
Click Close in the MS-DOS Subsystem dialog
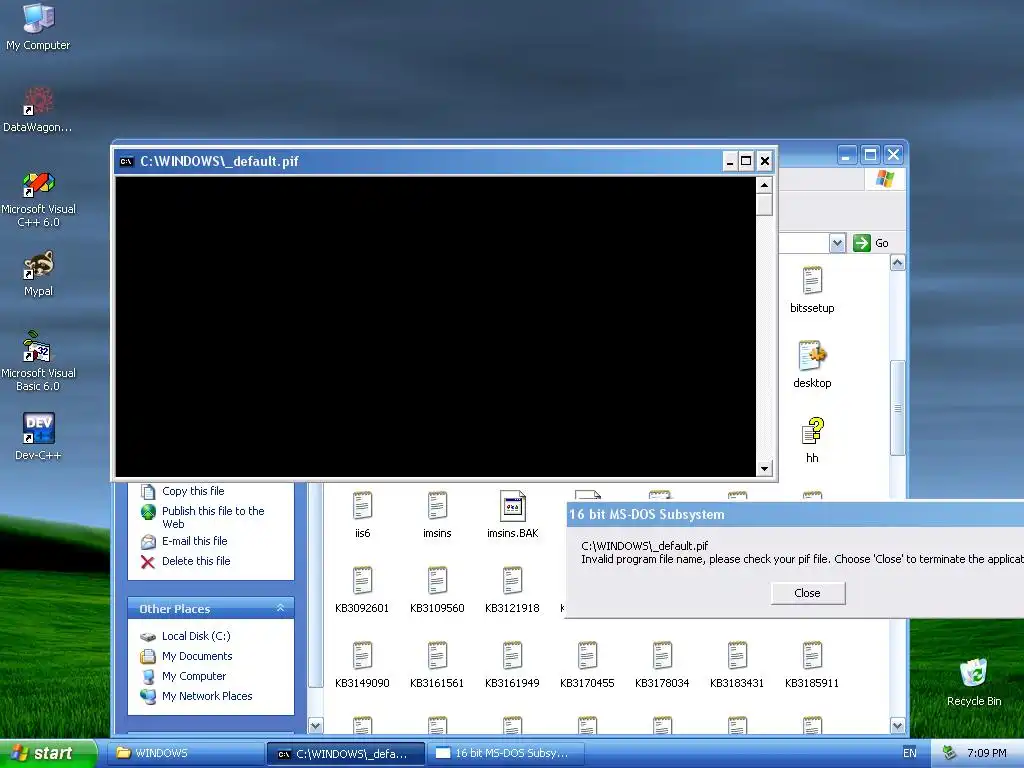pos(808,593)
